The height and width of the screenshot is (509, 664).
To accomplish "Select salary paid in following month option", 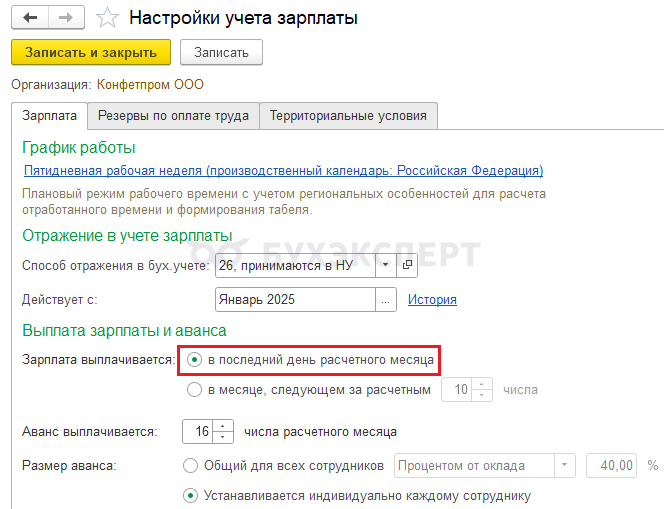I will (x=194, y=390).
